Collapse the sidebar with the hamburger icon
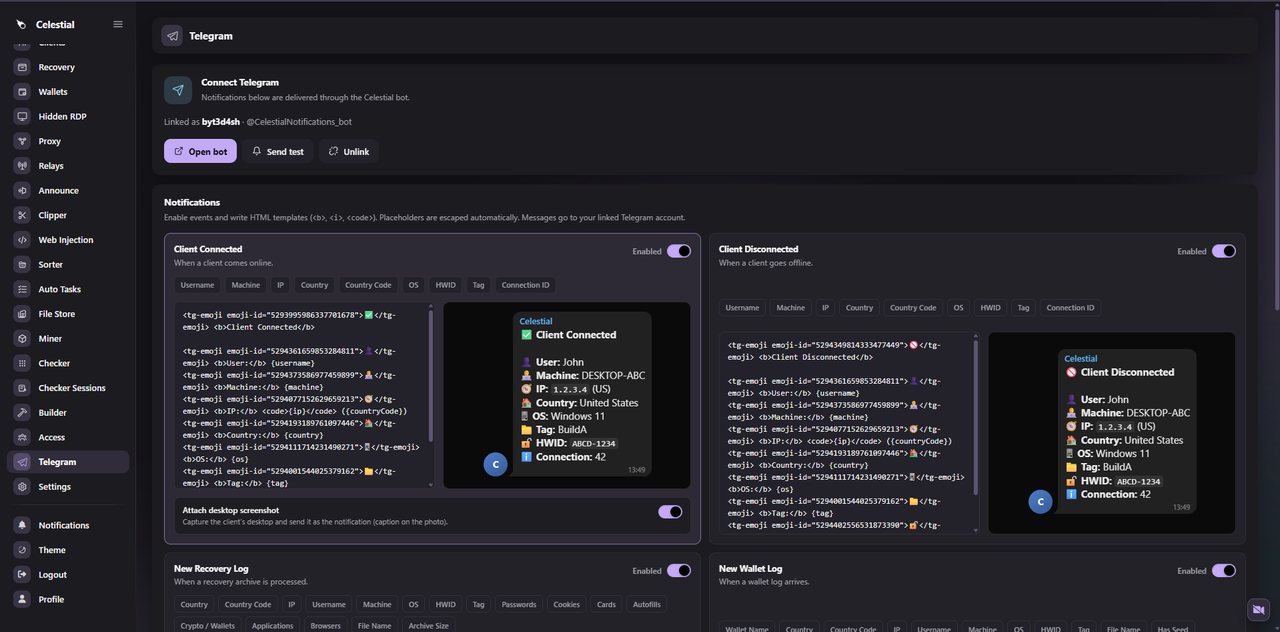This screenshot has width=1280, height=632. 118,24
